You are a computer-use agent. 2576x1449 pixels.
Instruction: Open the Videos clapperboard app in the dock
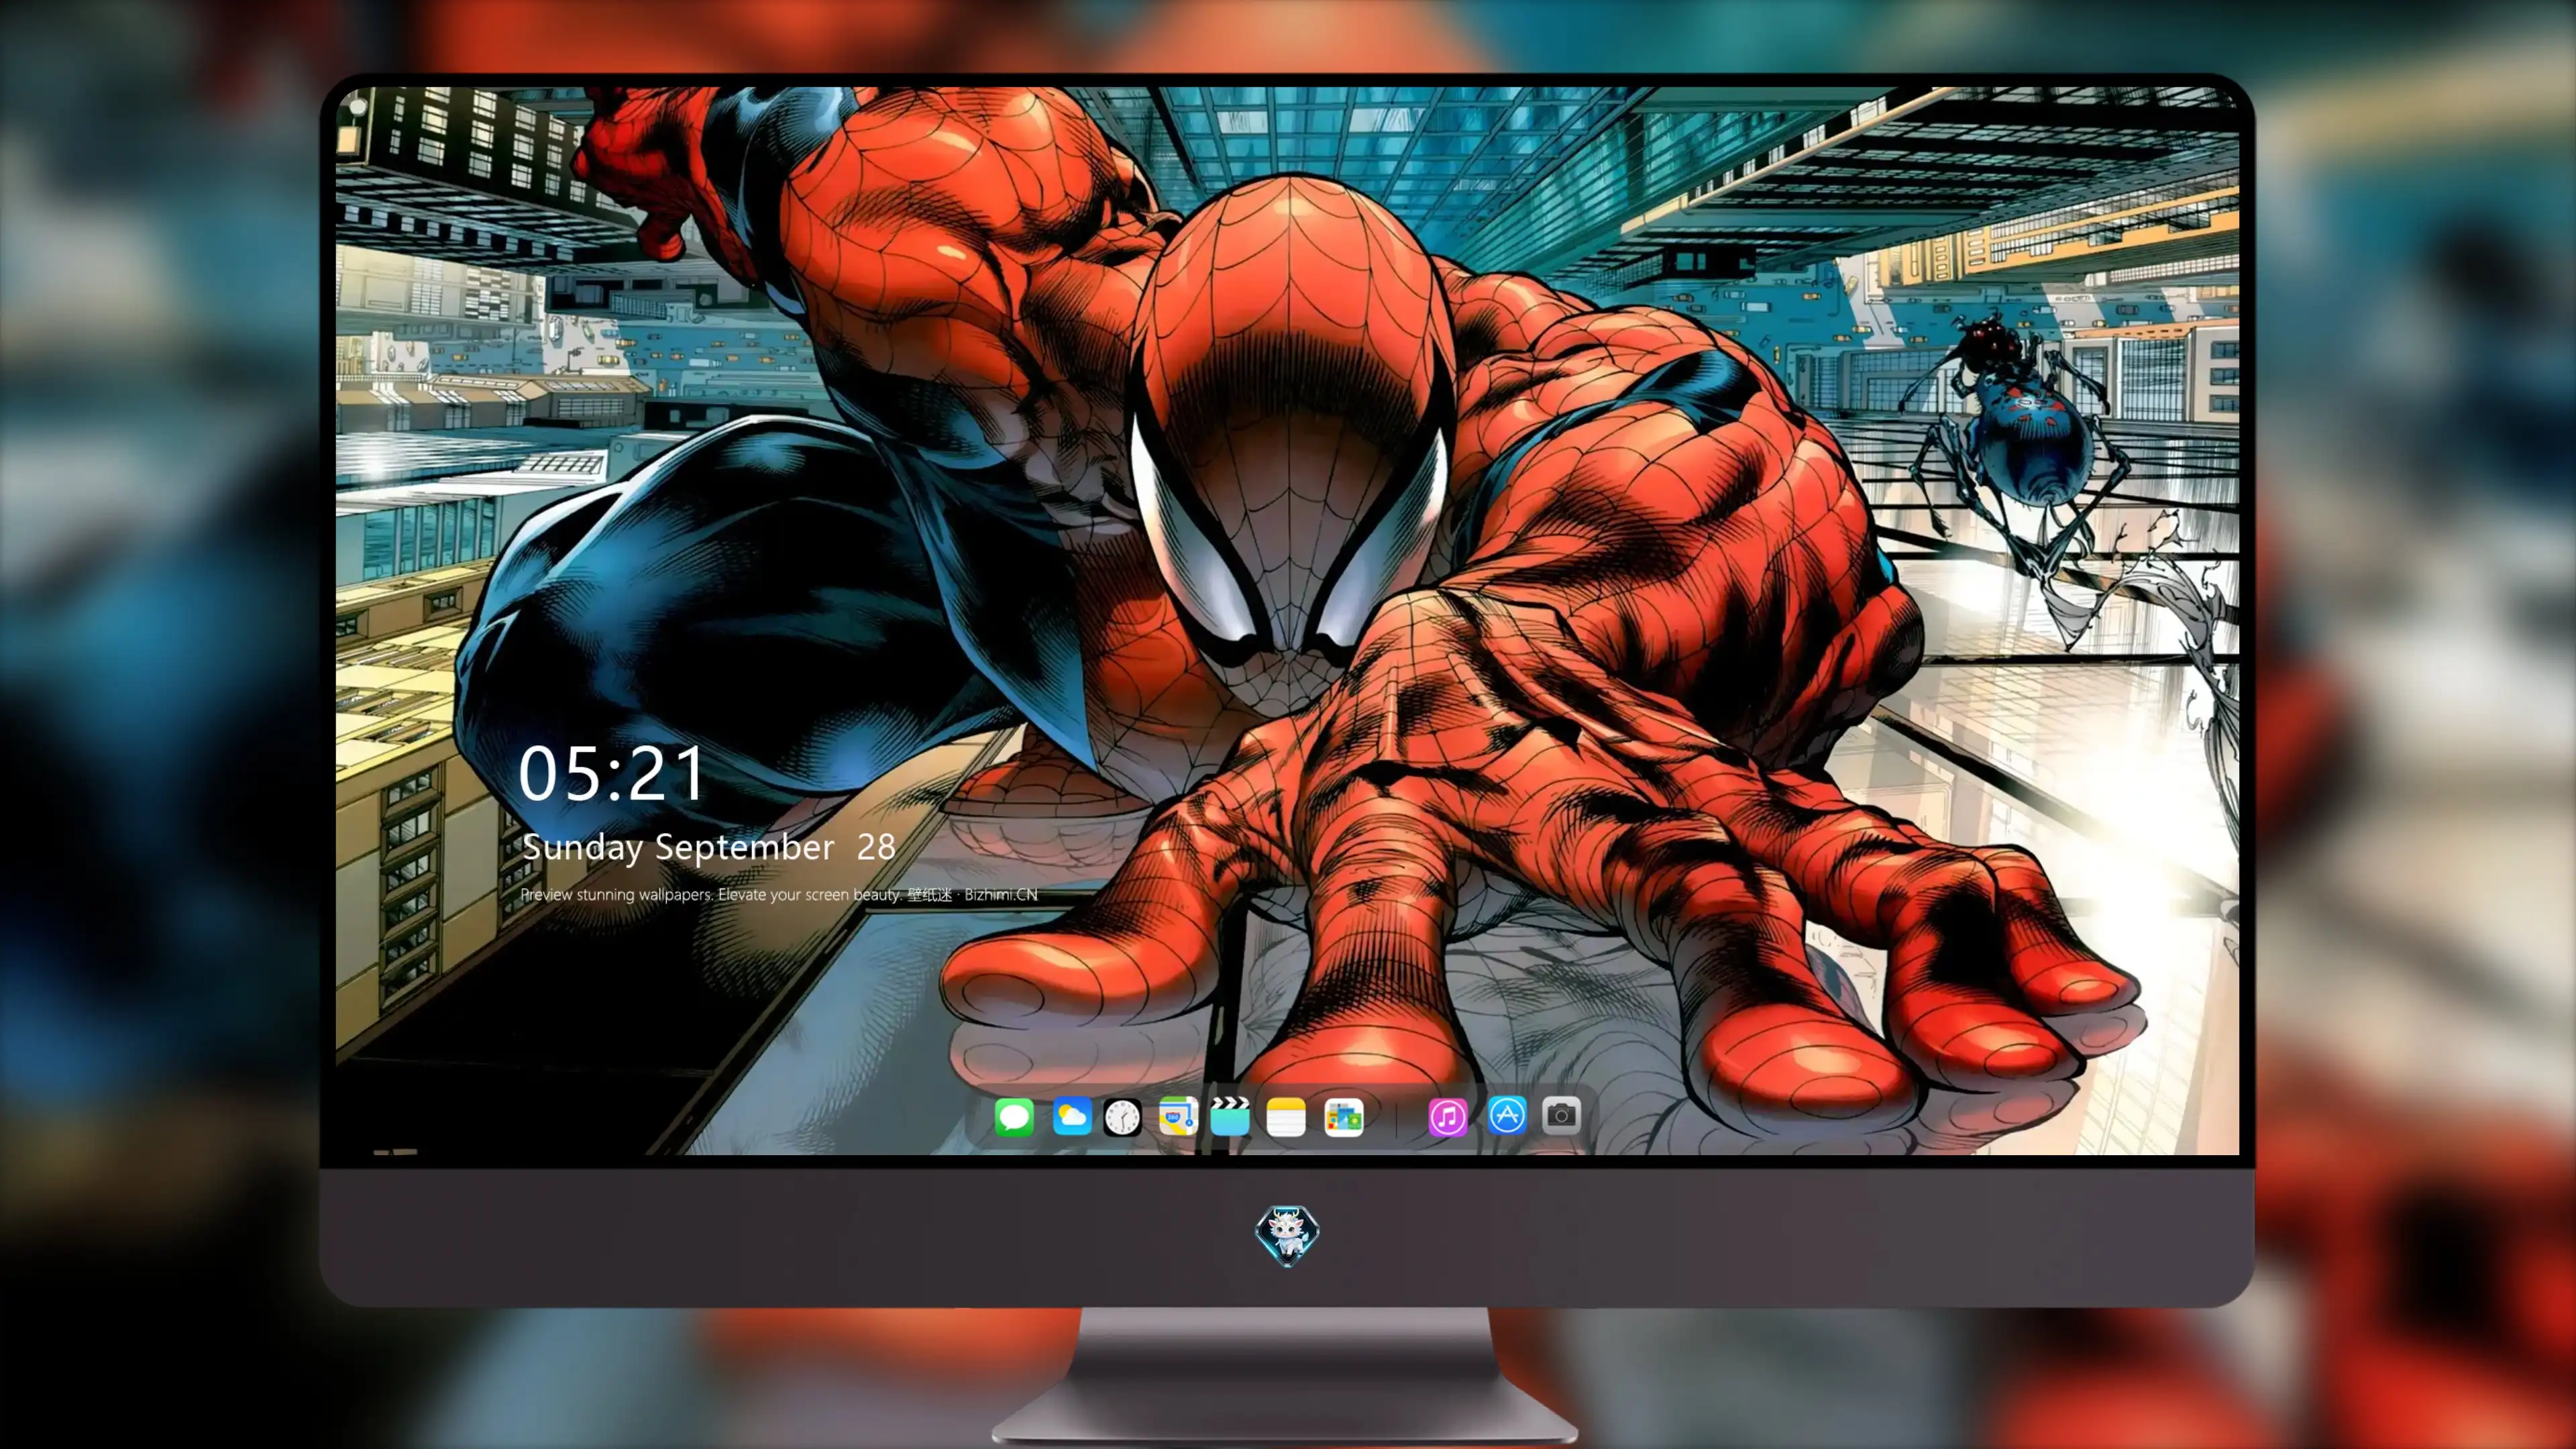click(x=1230, y=1116)
